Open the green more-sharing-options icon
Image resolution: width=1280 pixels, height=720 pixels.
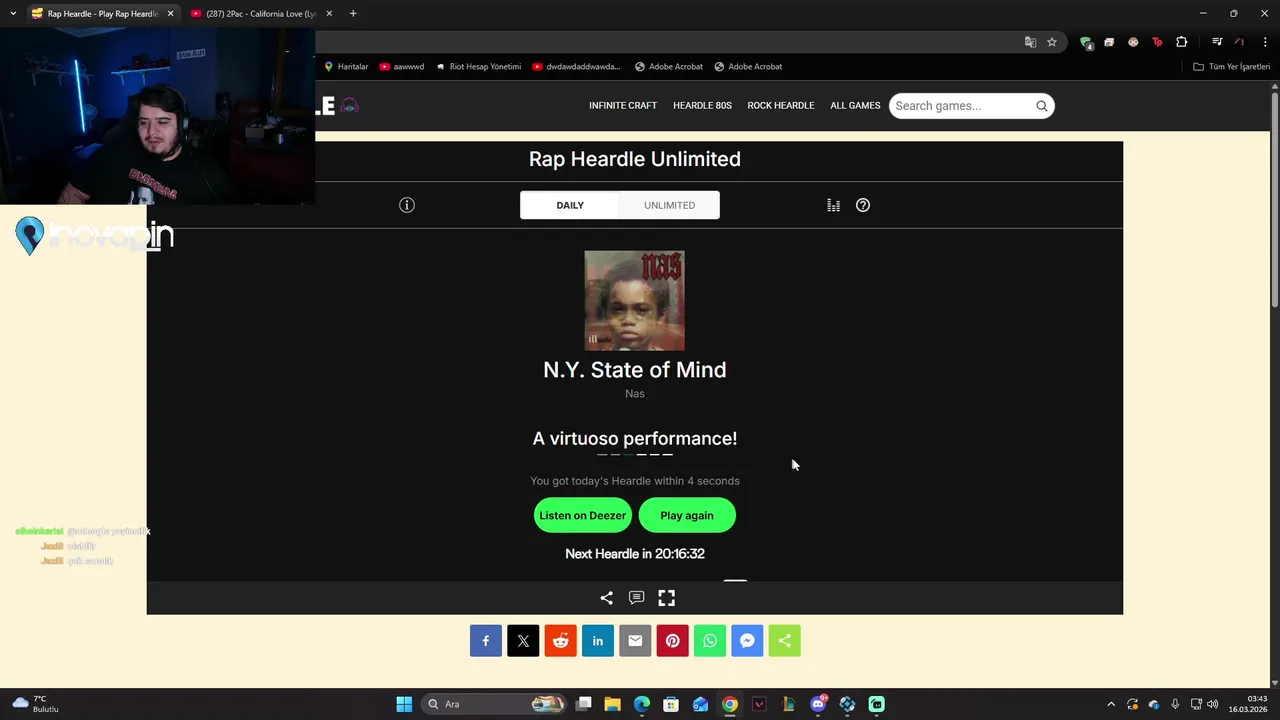(784, 641)
